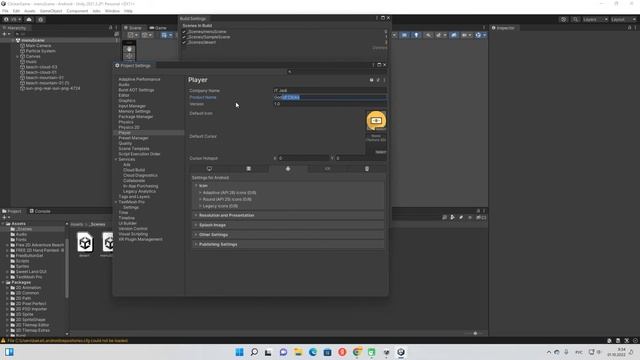640x360 pixels.
Task: Open the Unity account dropdown in toolbar
Action: click(x=13, y=19)
